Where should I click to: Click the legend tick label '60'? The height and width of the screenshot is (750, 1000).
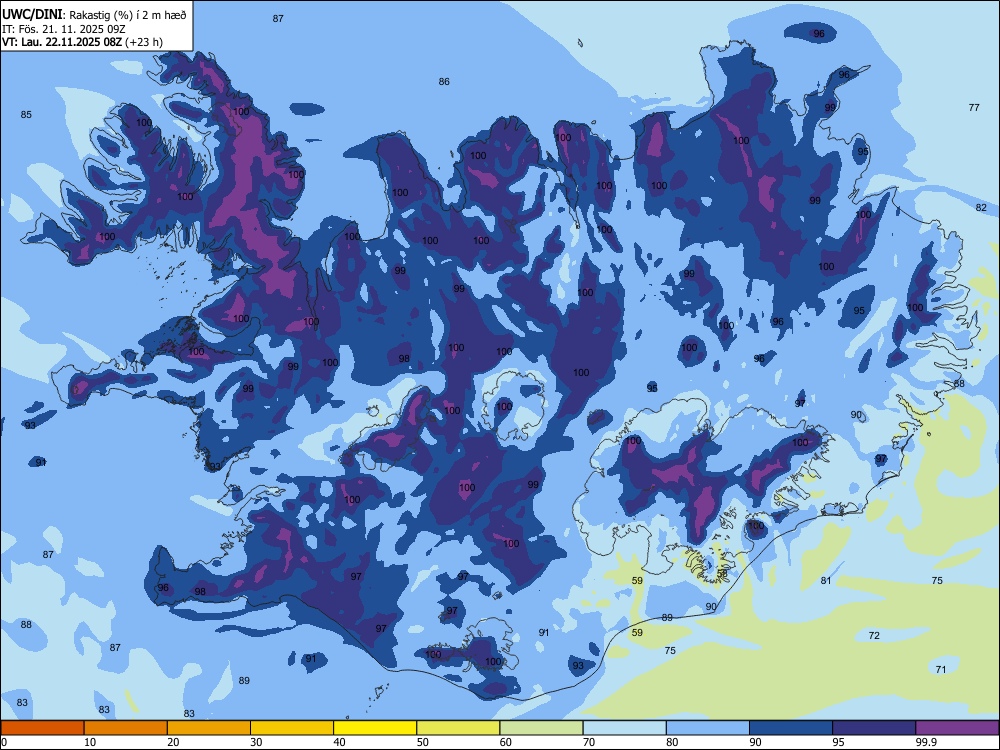click(506, 742)
